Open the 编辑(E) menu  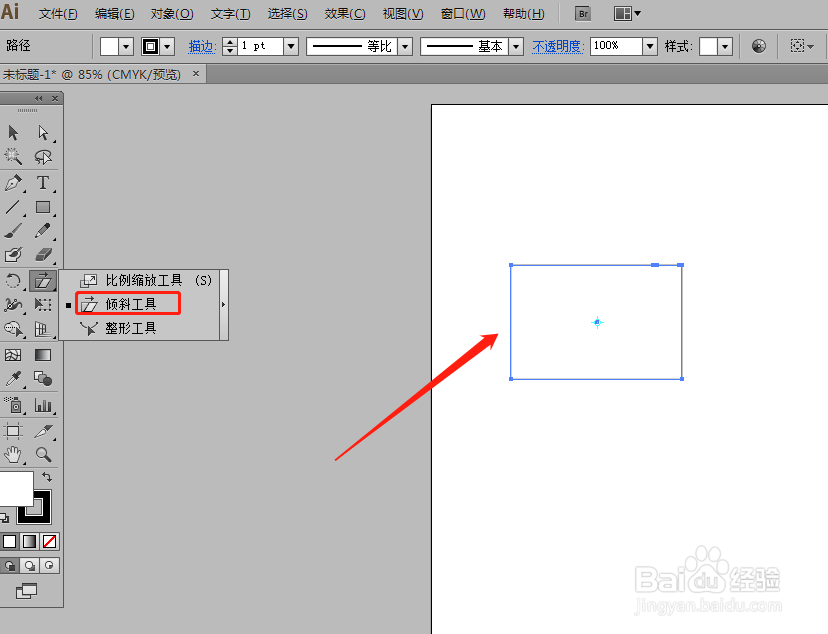click(x=115, y=14)
